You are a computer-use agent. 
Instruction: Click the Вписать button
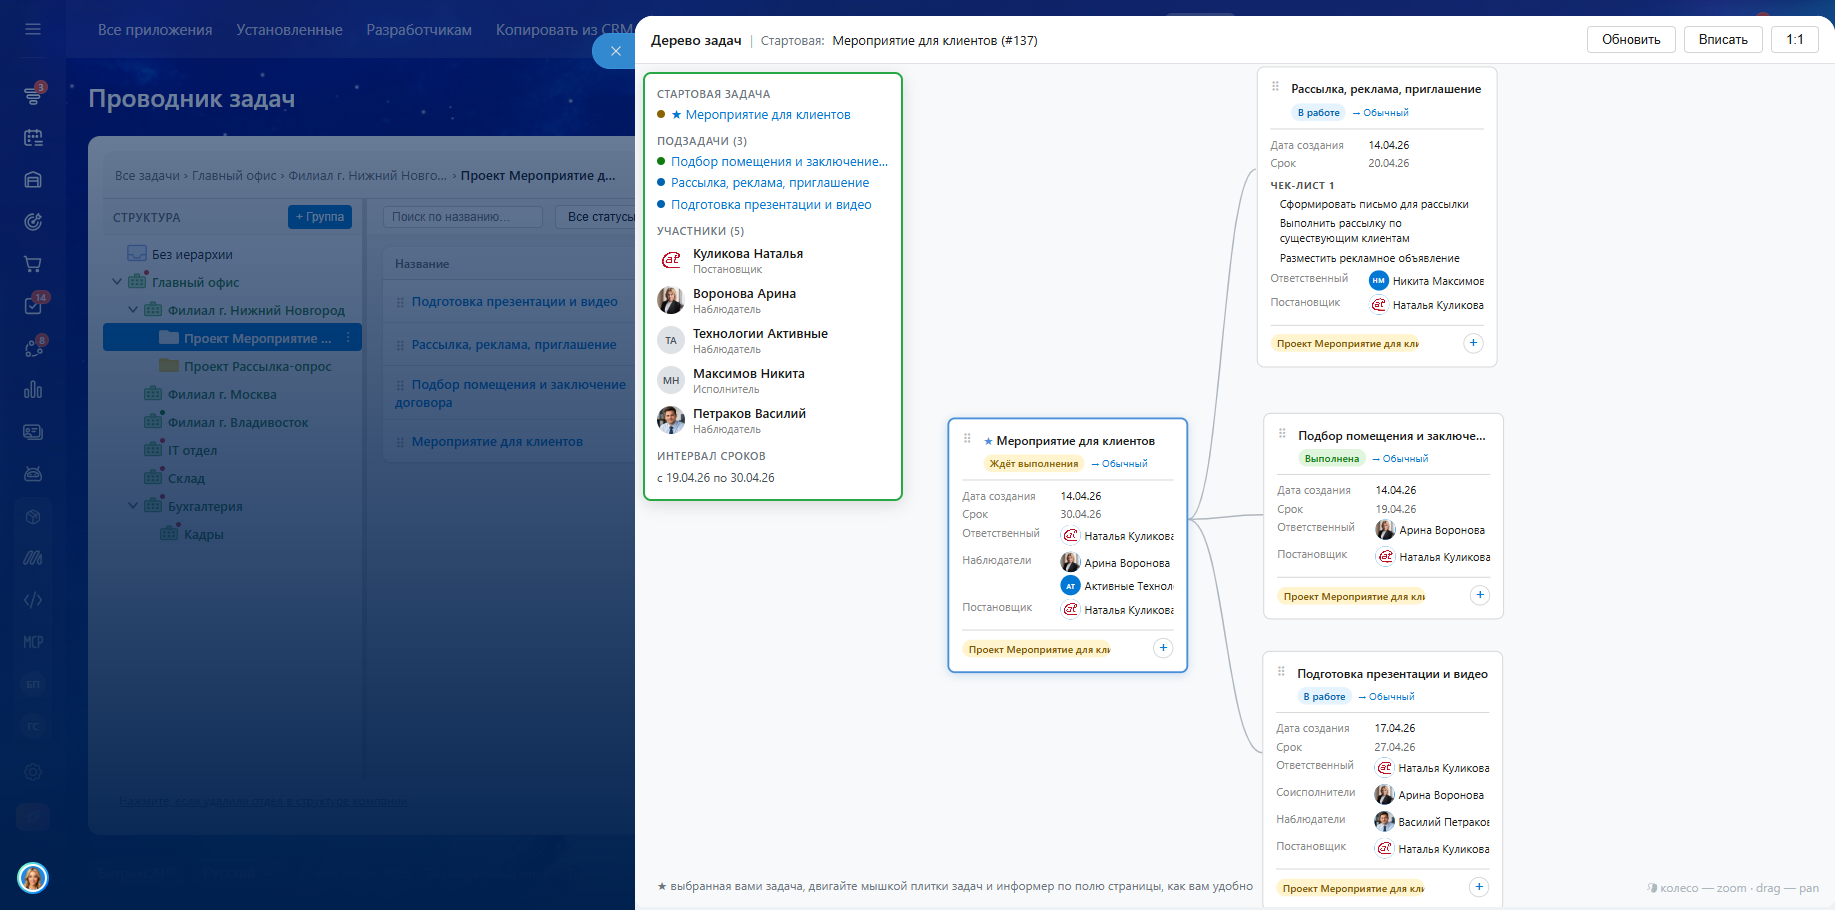1723,40
